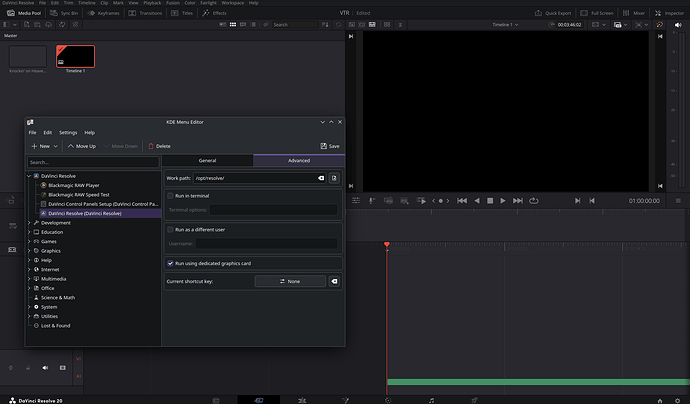Expand the Multimedia category
Viewport: 690px width, 404px height.
coord(29,279)
